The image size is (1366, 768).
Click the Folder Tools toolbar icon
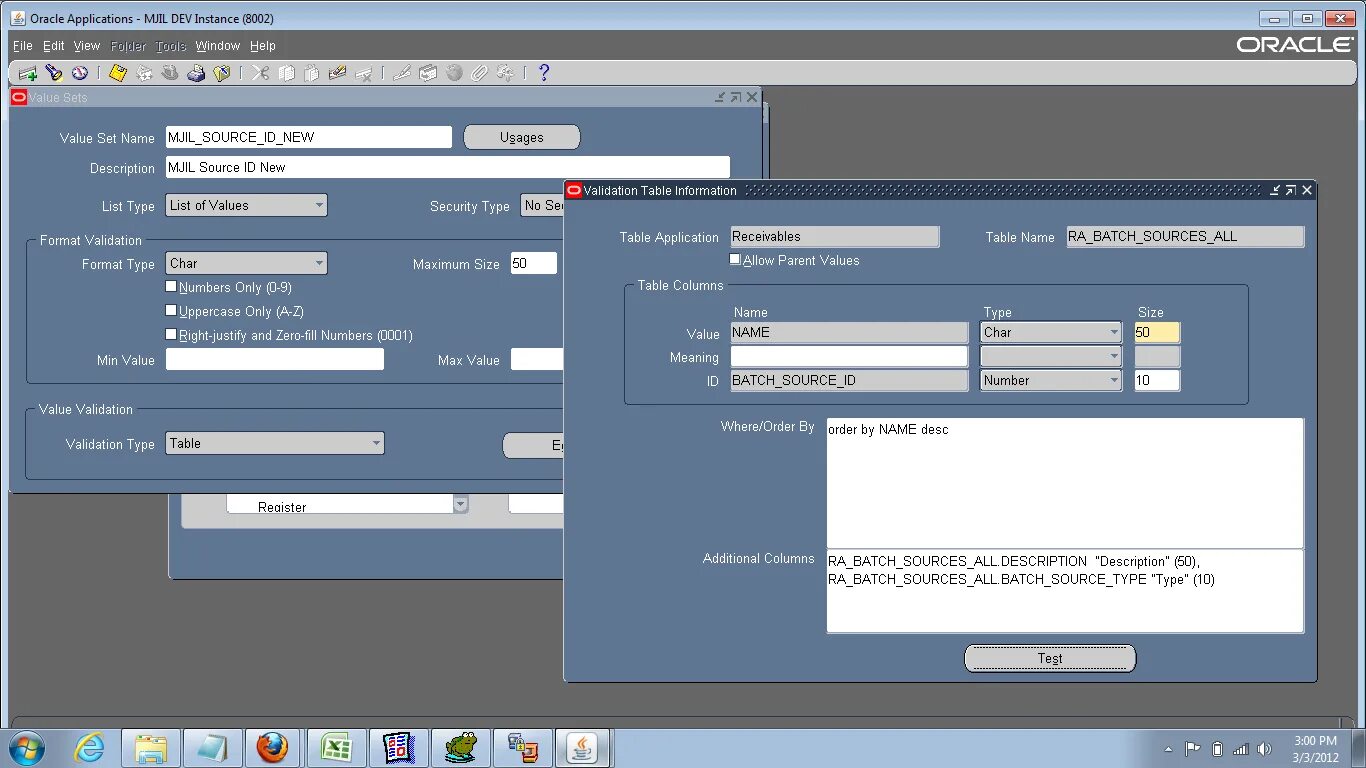coord(505,73)
